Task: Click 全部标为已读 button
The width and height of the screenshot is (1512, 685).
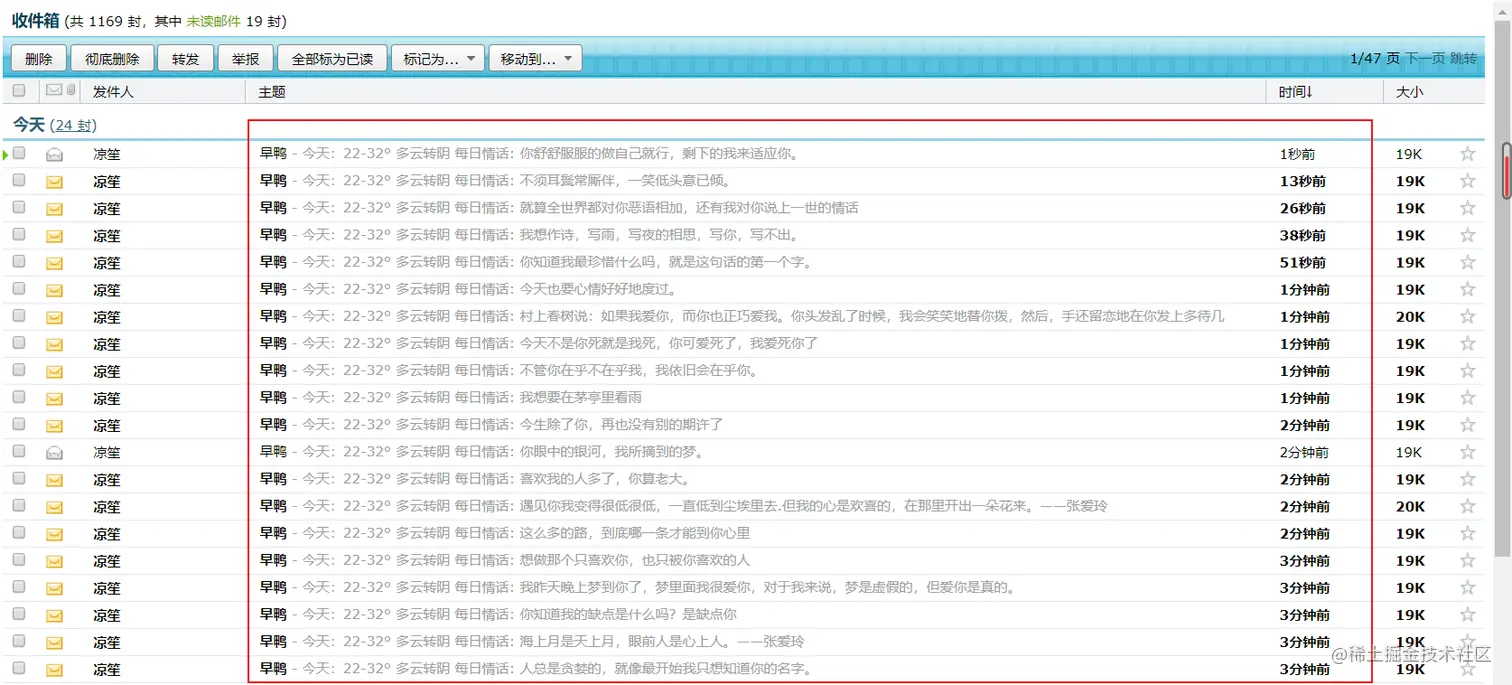Action: 332,59
